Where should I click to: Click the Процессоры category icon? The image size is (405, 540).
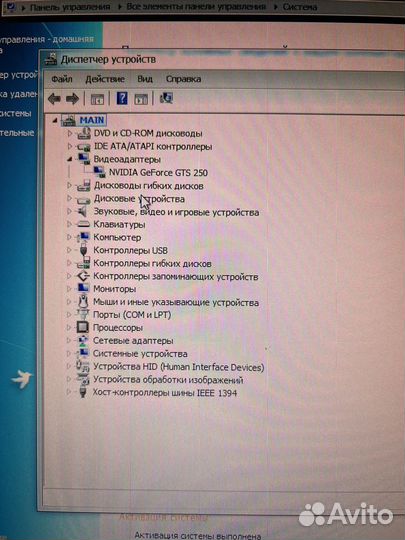[83, 327]
